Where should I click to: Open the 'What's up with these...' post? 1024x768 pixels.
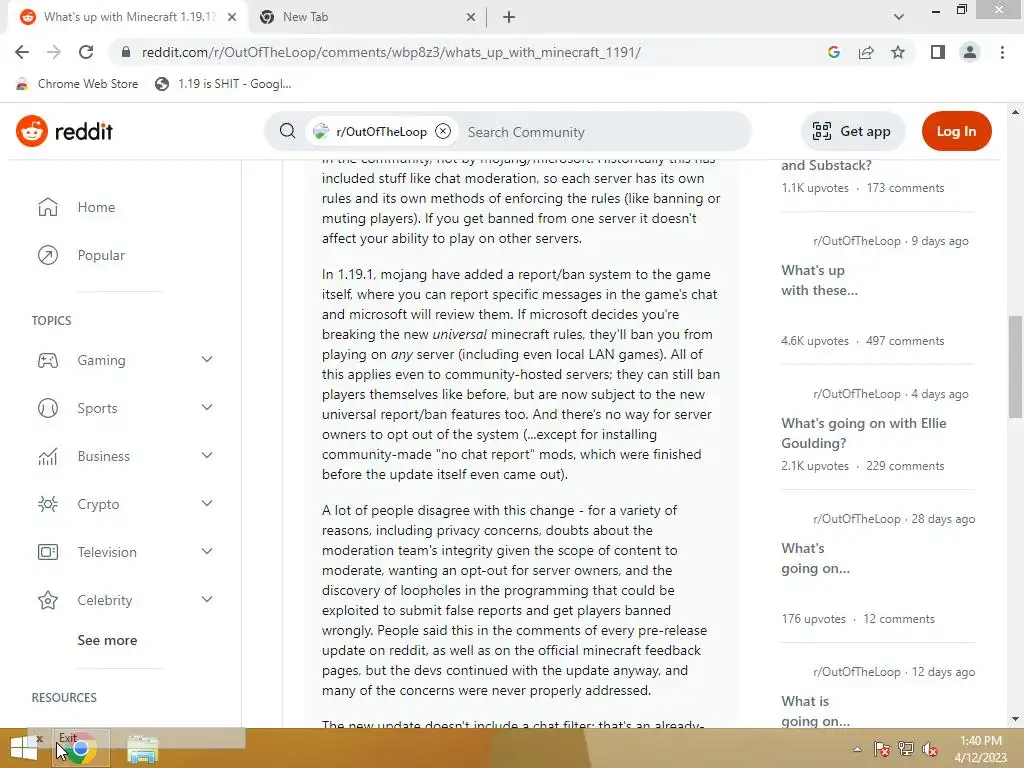(x=820, y=280)
